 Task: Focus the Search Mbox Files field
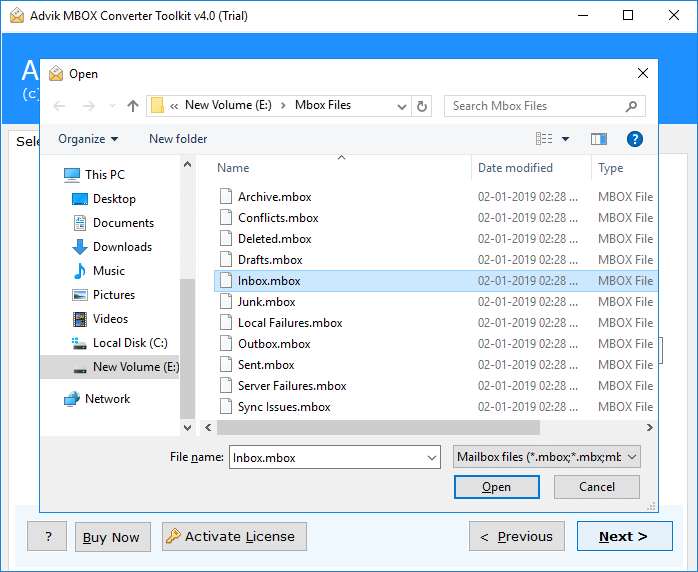[544, 106]
